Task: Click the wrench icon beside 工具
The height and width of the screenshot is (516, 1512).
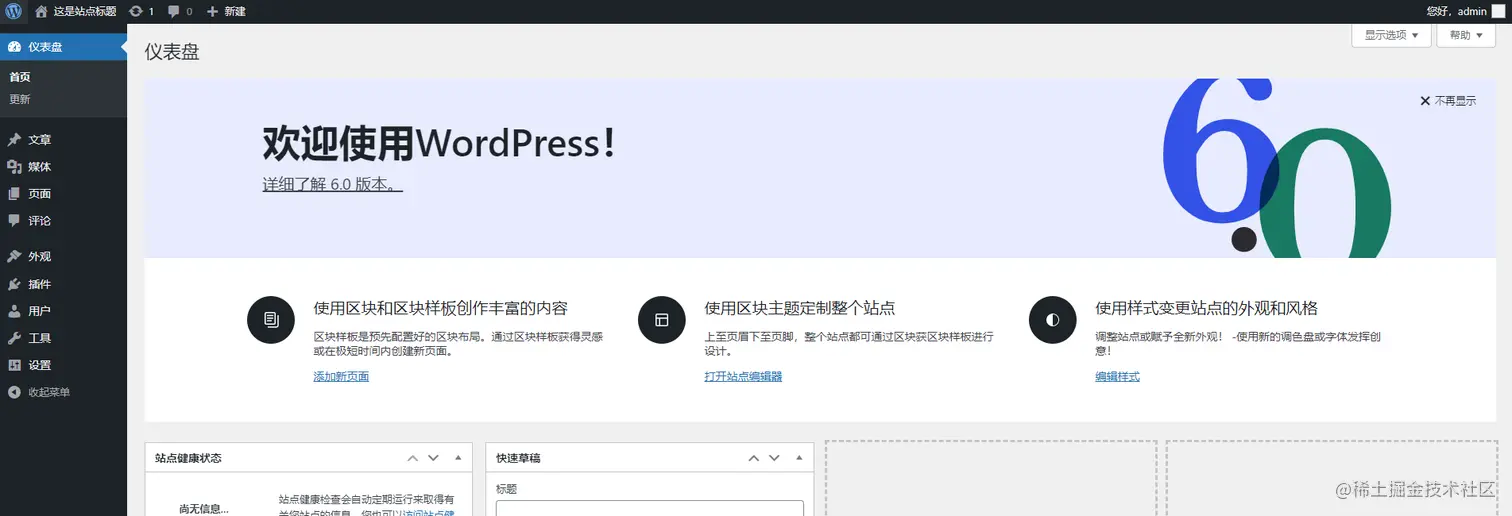Action: pyautogui.click(x=14, y=338)
